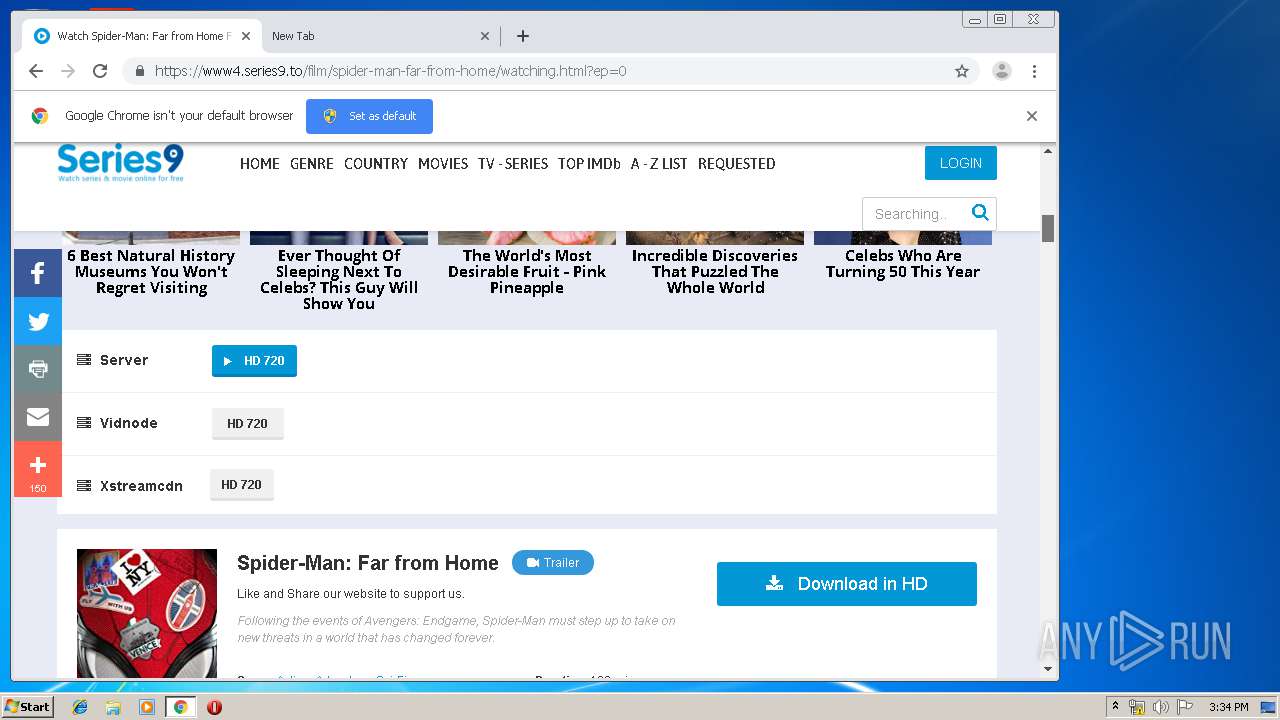The width and height of the screenshot is (1280, 720).
Task: Click the site lock icon in address bar
Action: pyautogui.click(x=139, y=71)
